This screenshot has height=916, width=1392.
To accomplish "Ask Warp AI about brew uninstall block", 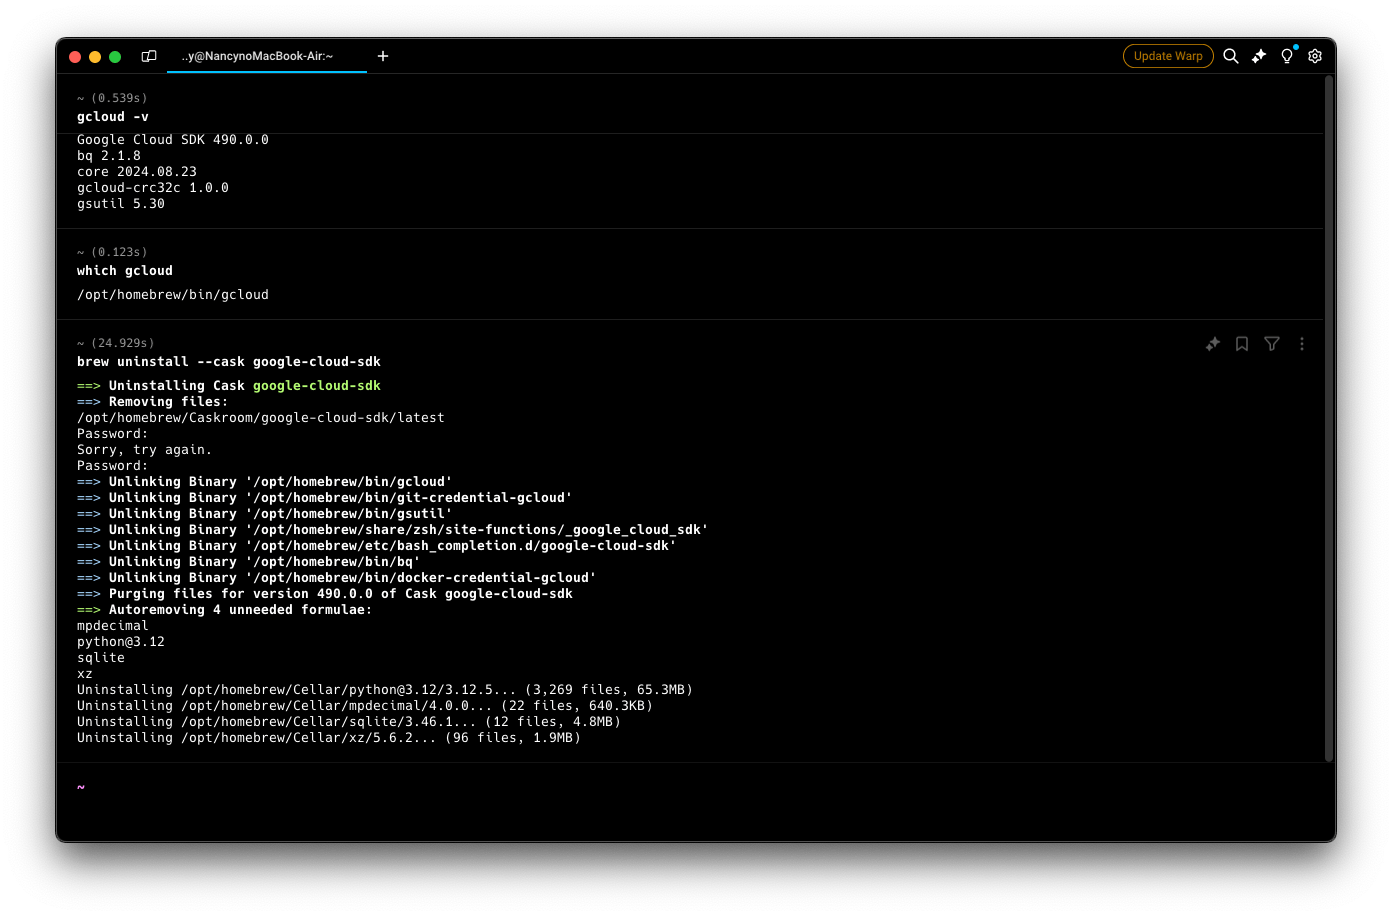I will [1213, 344].
